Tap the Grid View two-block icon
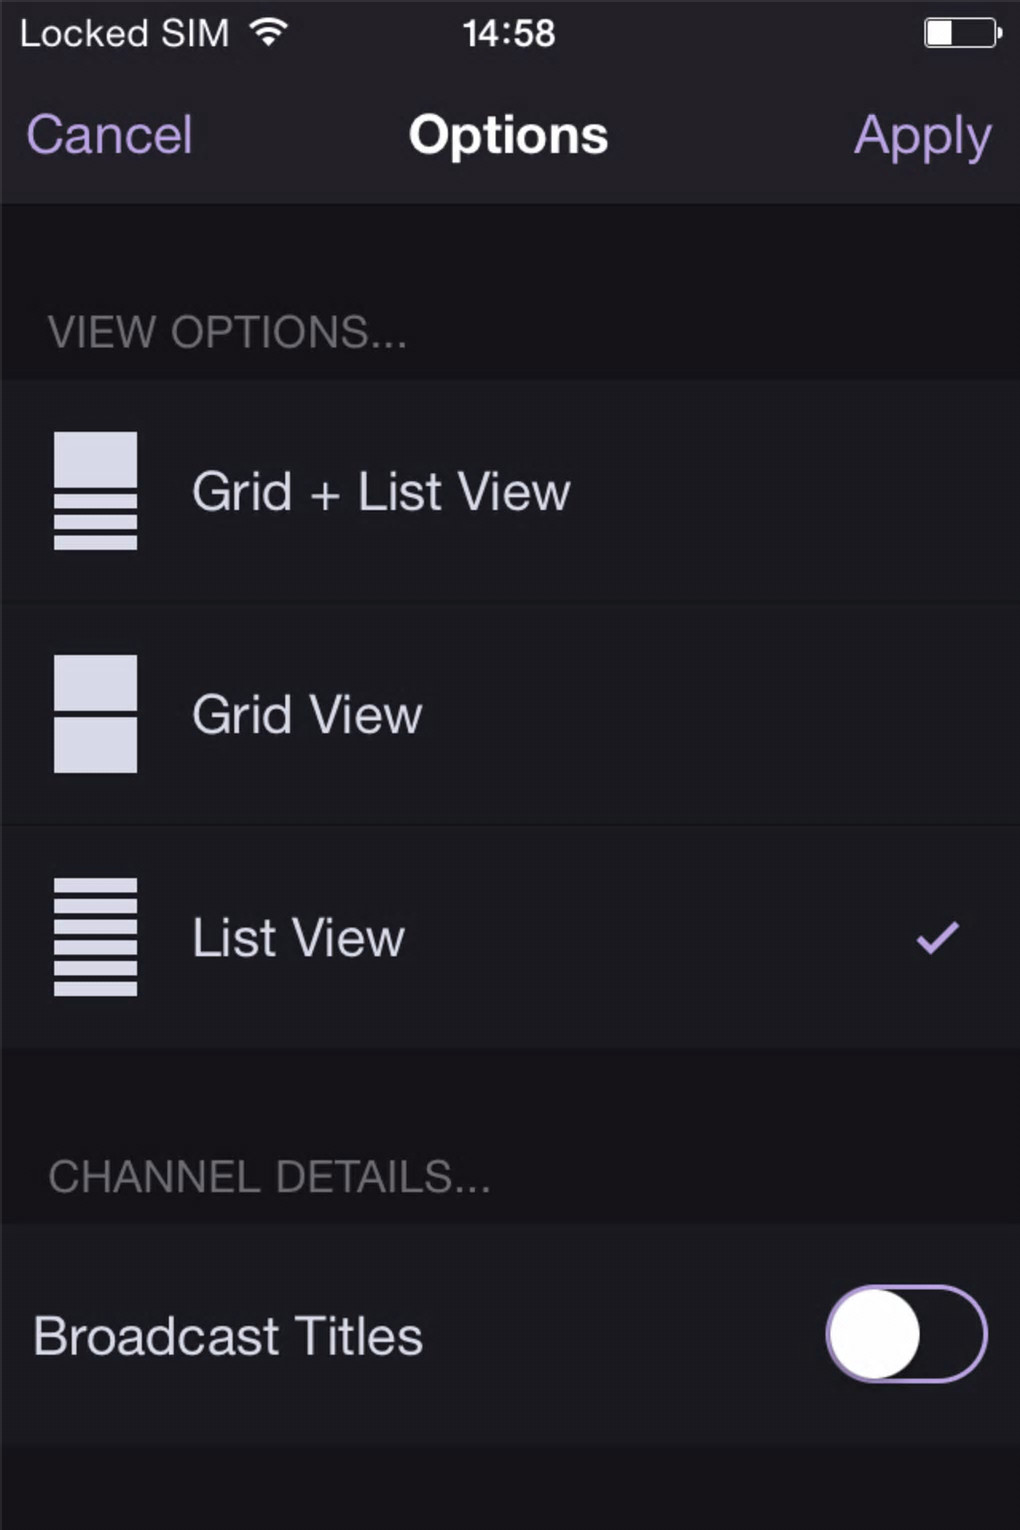The image size is (1020, 1530). [x=95, y=714]
